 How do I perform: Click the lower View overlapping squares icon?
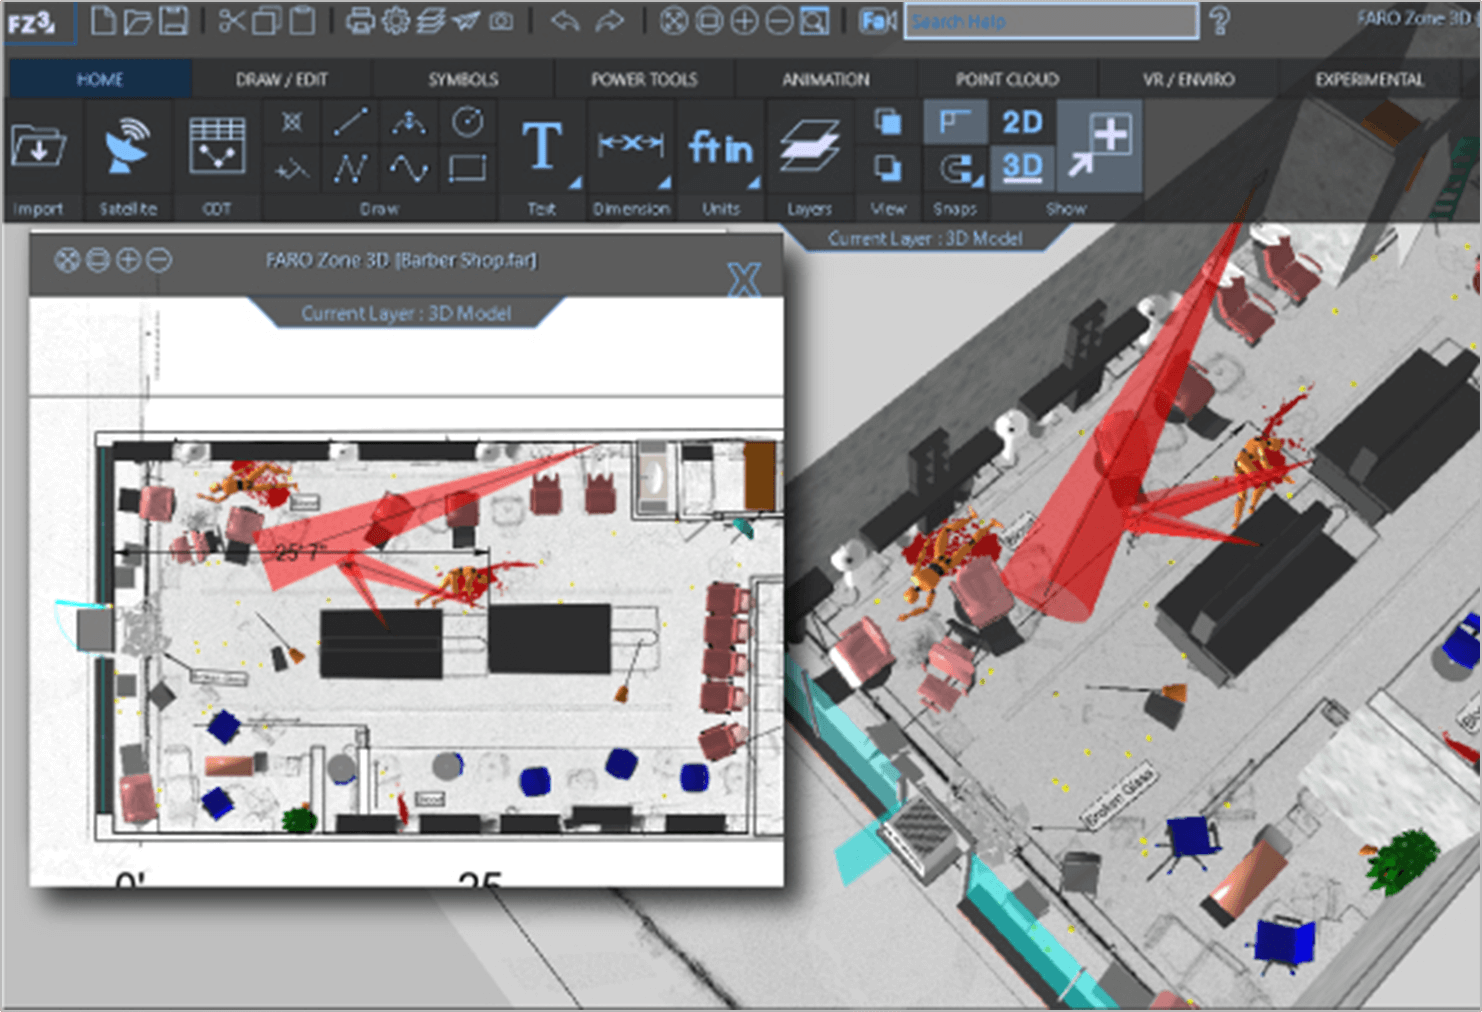[x=887, y=168]
